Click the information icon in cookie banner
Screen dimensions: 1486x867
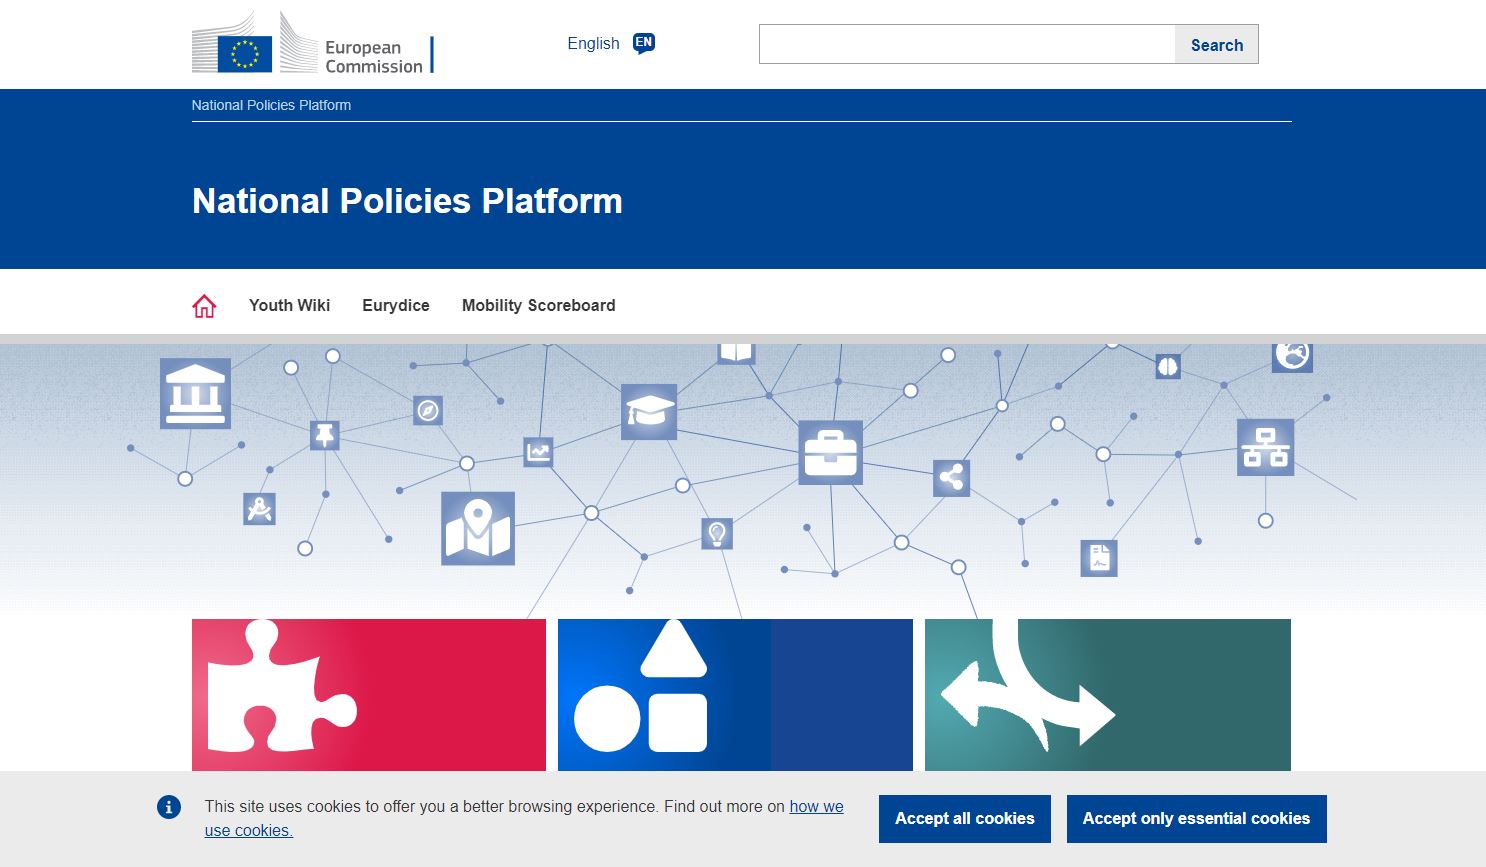coord(169,807)
